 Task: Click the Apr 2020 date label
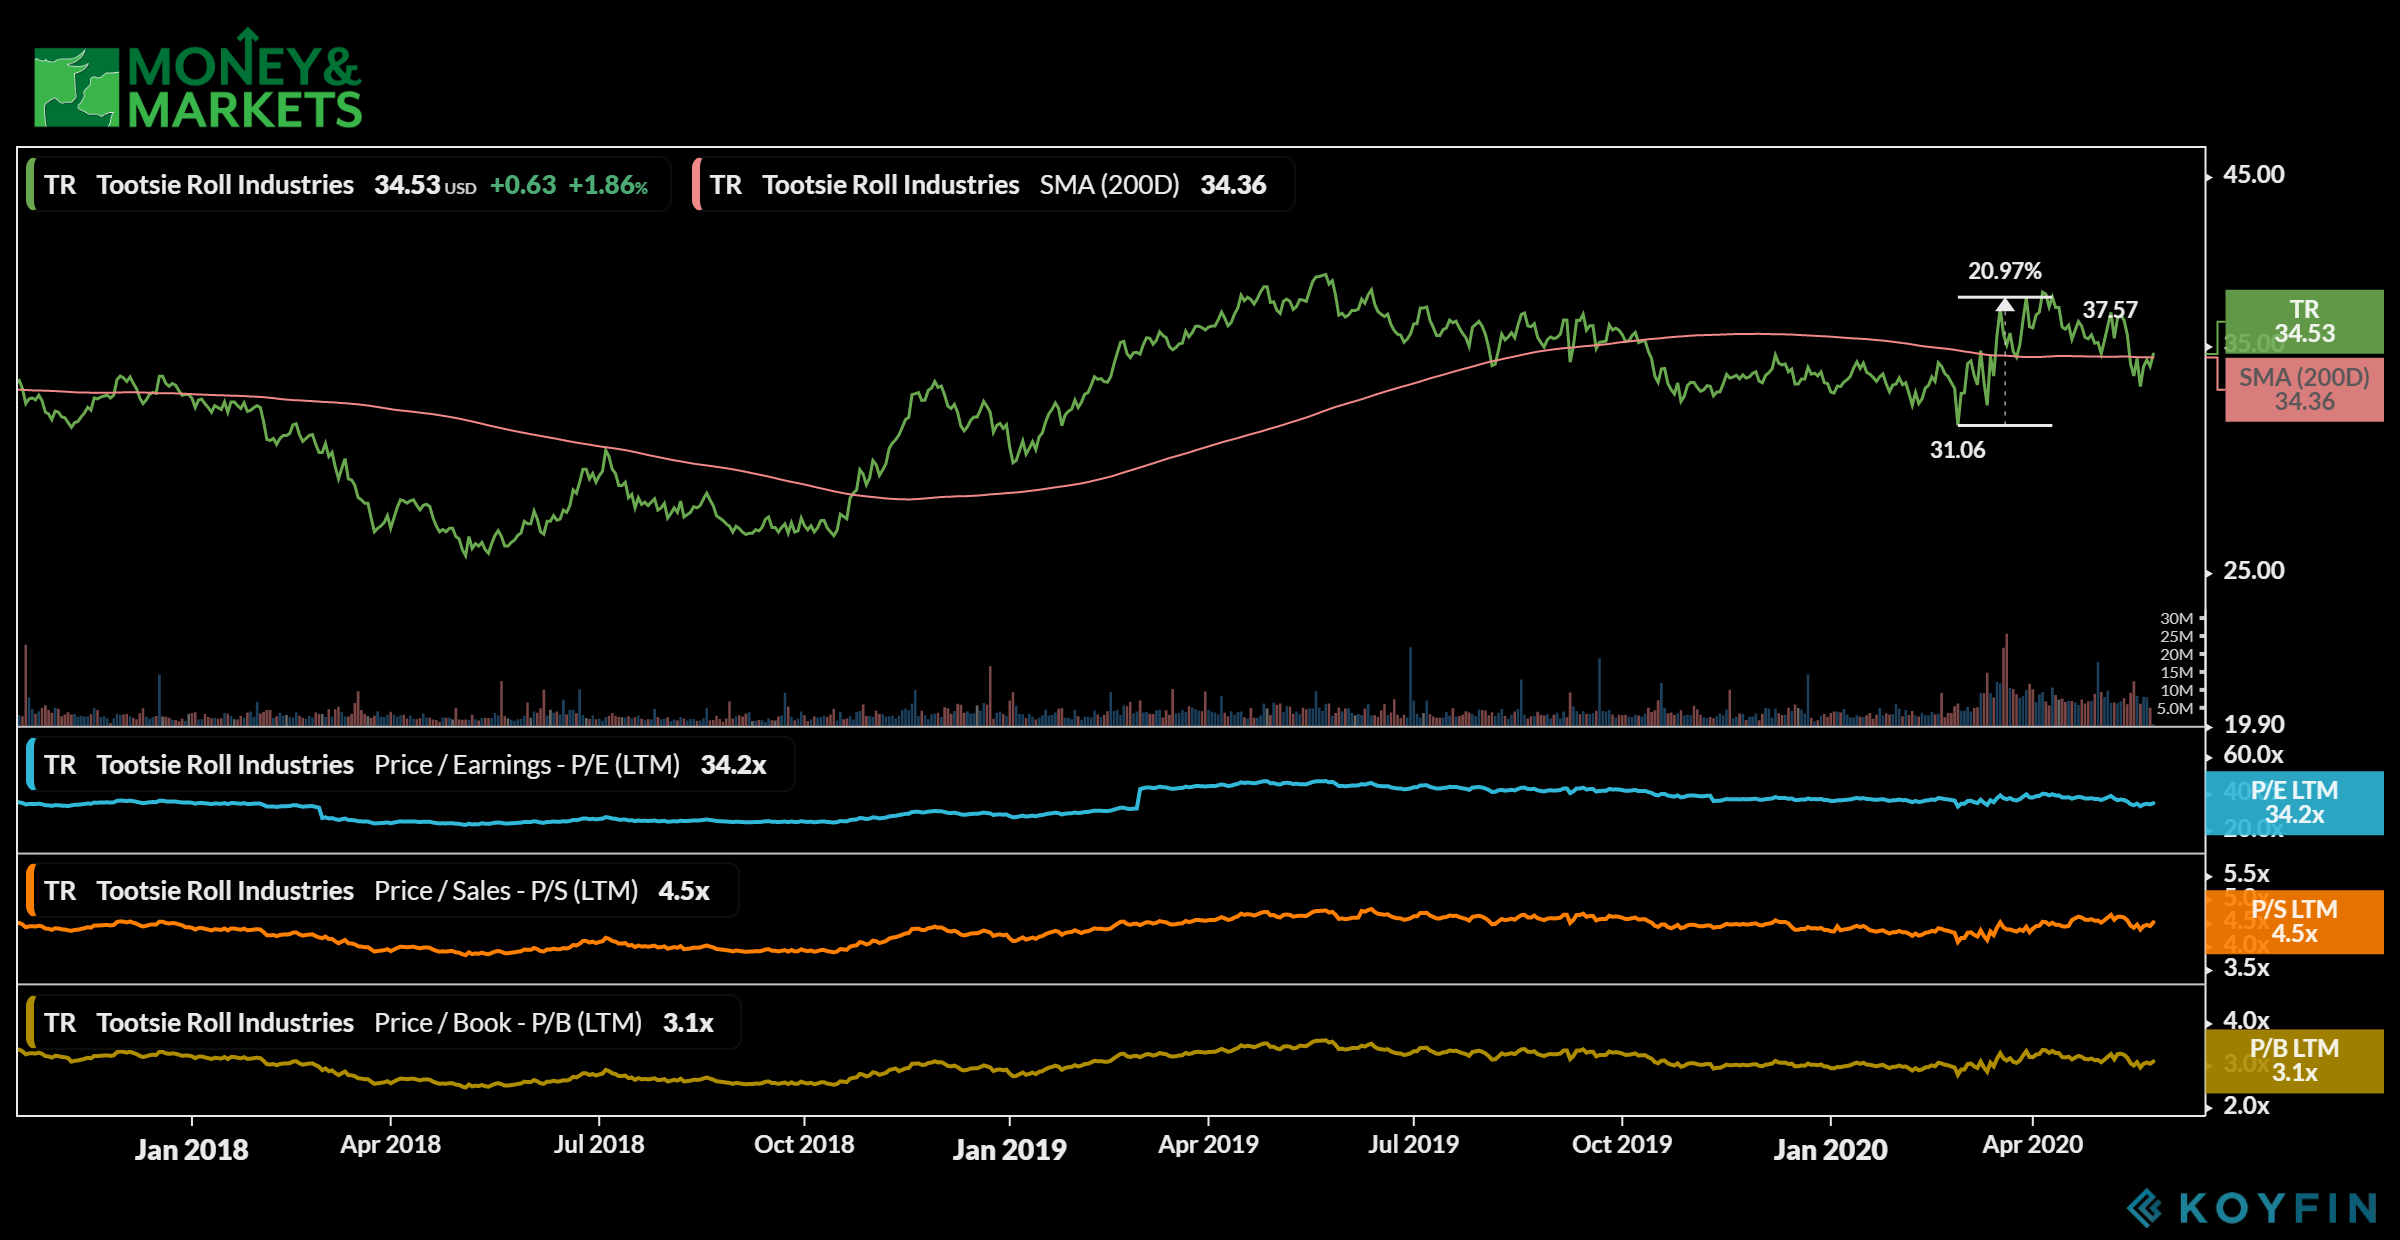tap(2033, 1145)
